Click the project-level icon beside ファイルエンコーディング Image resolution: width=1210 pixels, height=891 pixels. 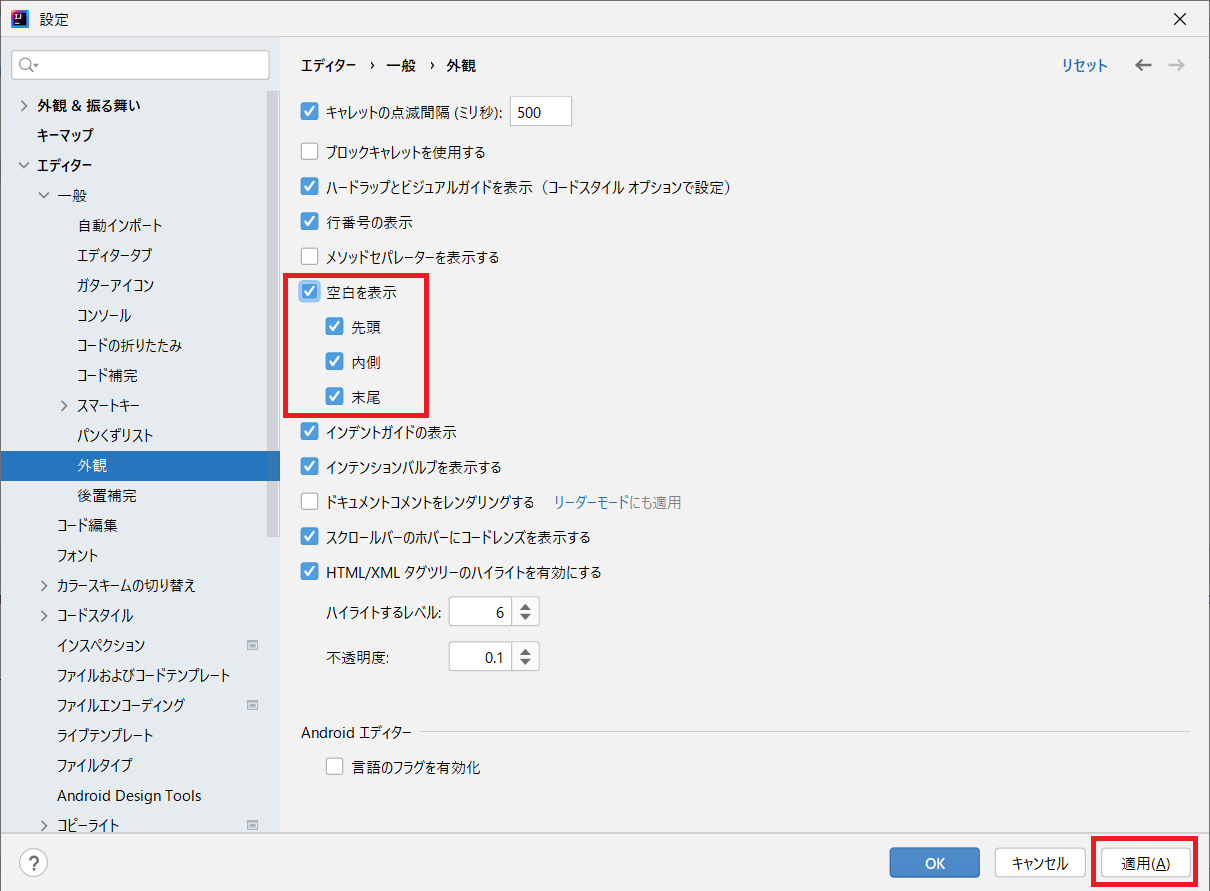[x=252, y=705]
